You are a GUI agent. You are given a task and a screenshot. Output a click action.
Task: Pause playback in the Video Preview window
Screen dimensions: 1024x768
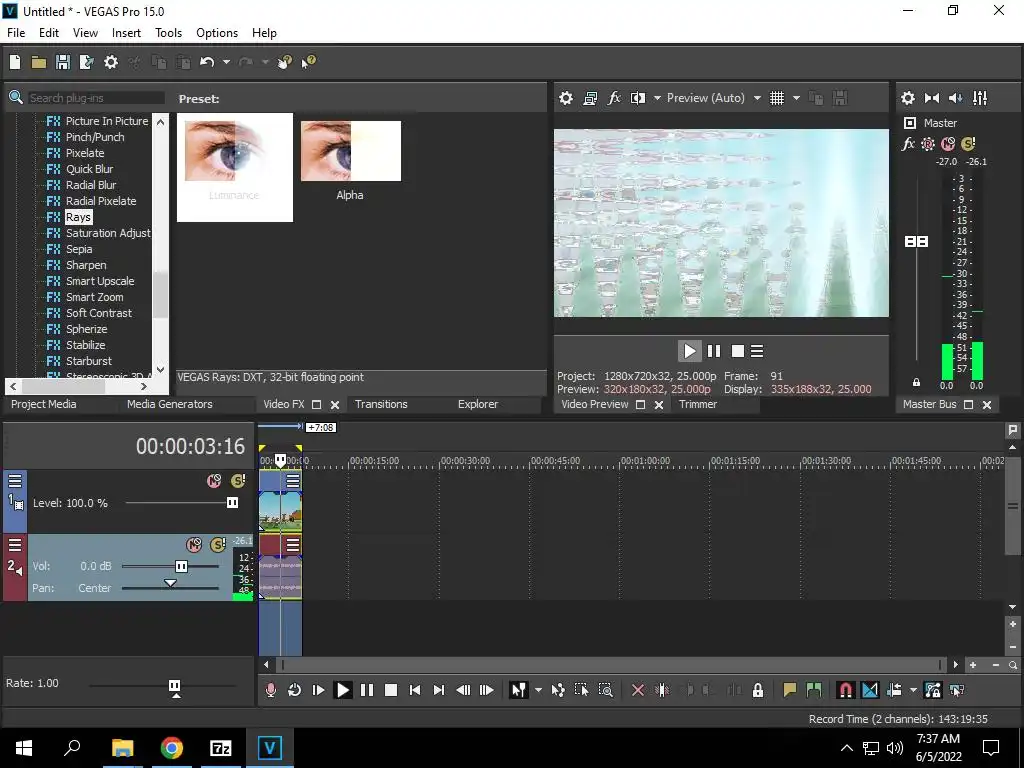point(714,351)
